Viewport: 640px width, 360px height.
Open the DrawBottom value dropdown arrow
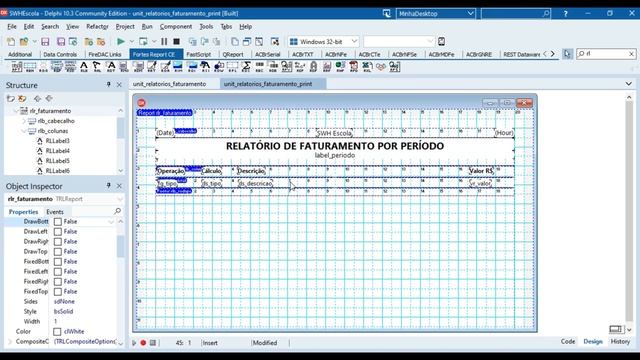coord(111,222)
